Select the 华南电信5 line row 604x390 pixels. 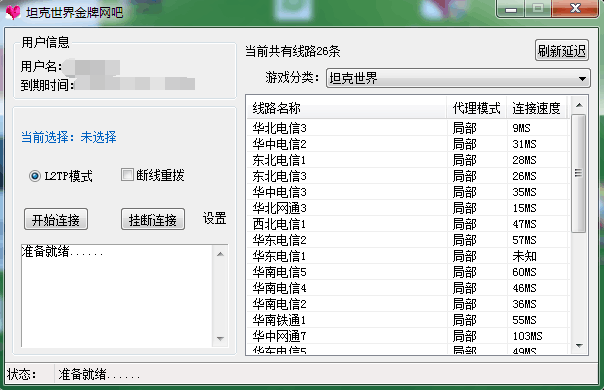coord(408,272)
